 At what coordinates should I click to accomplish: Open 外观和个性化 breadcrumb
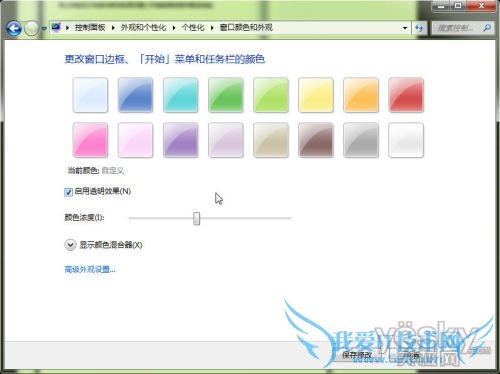coord(143,27)
